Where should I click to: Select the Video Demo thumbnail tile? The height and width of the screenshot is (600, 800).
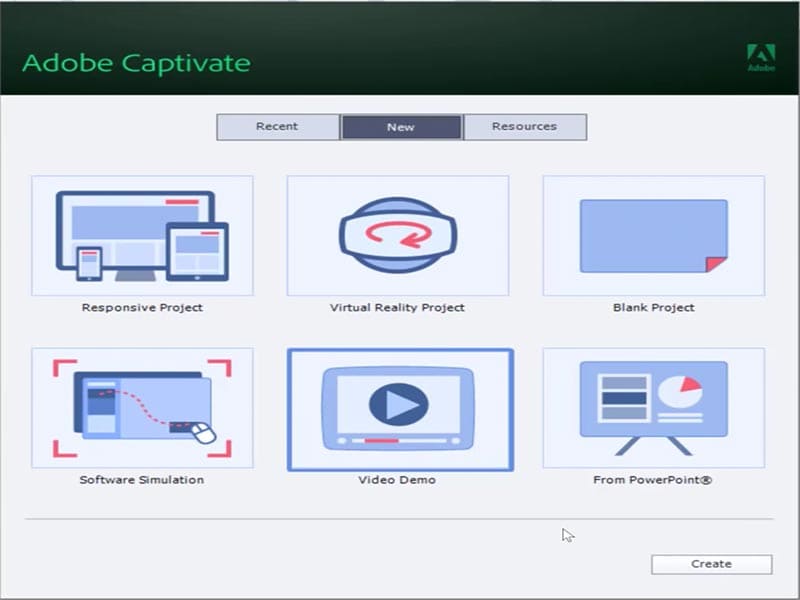[x=397, y=408]
